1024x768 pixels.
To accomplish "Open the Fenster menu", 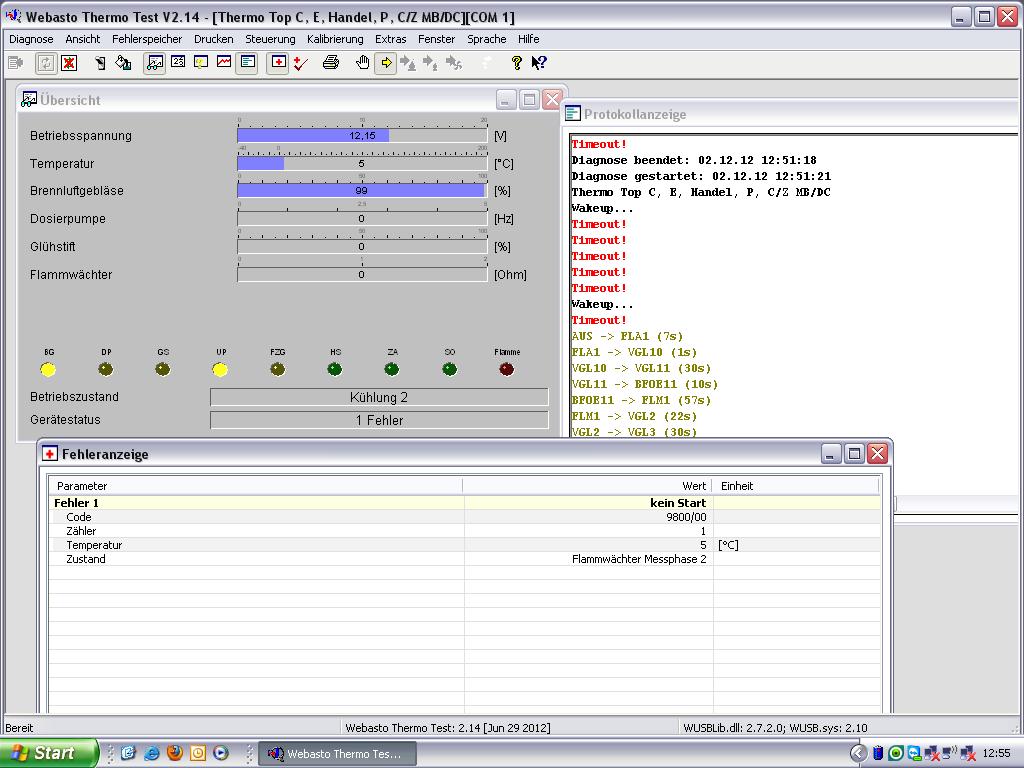I will click(436, 39).
